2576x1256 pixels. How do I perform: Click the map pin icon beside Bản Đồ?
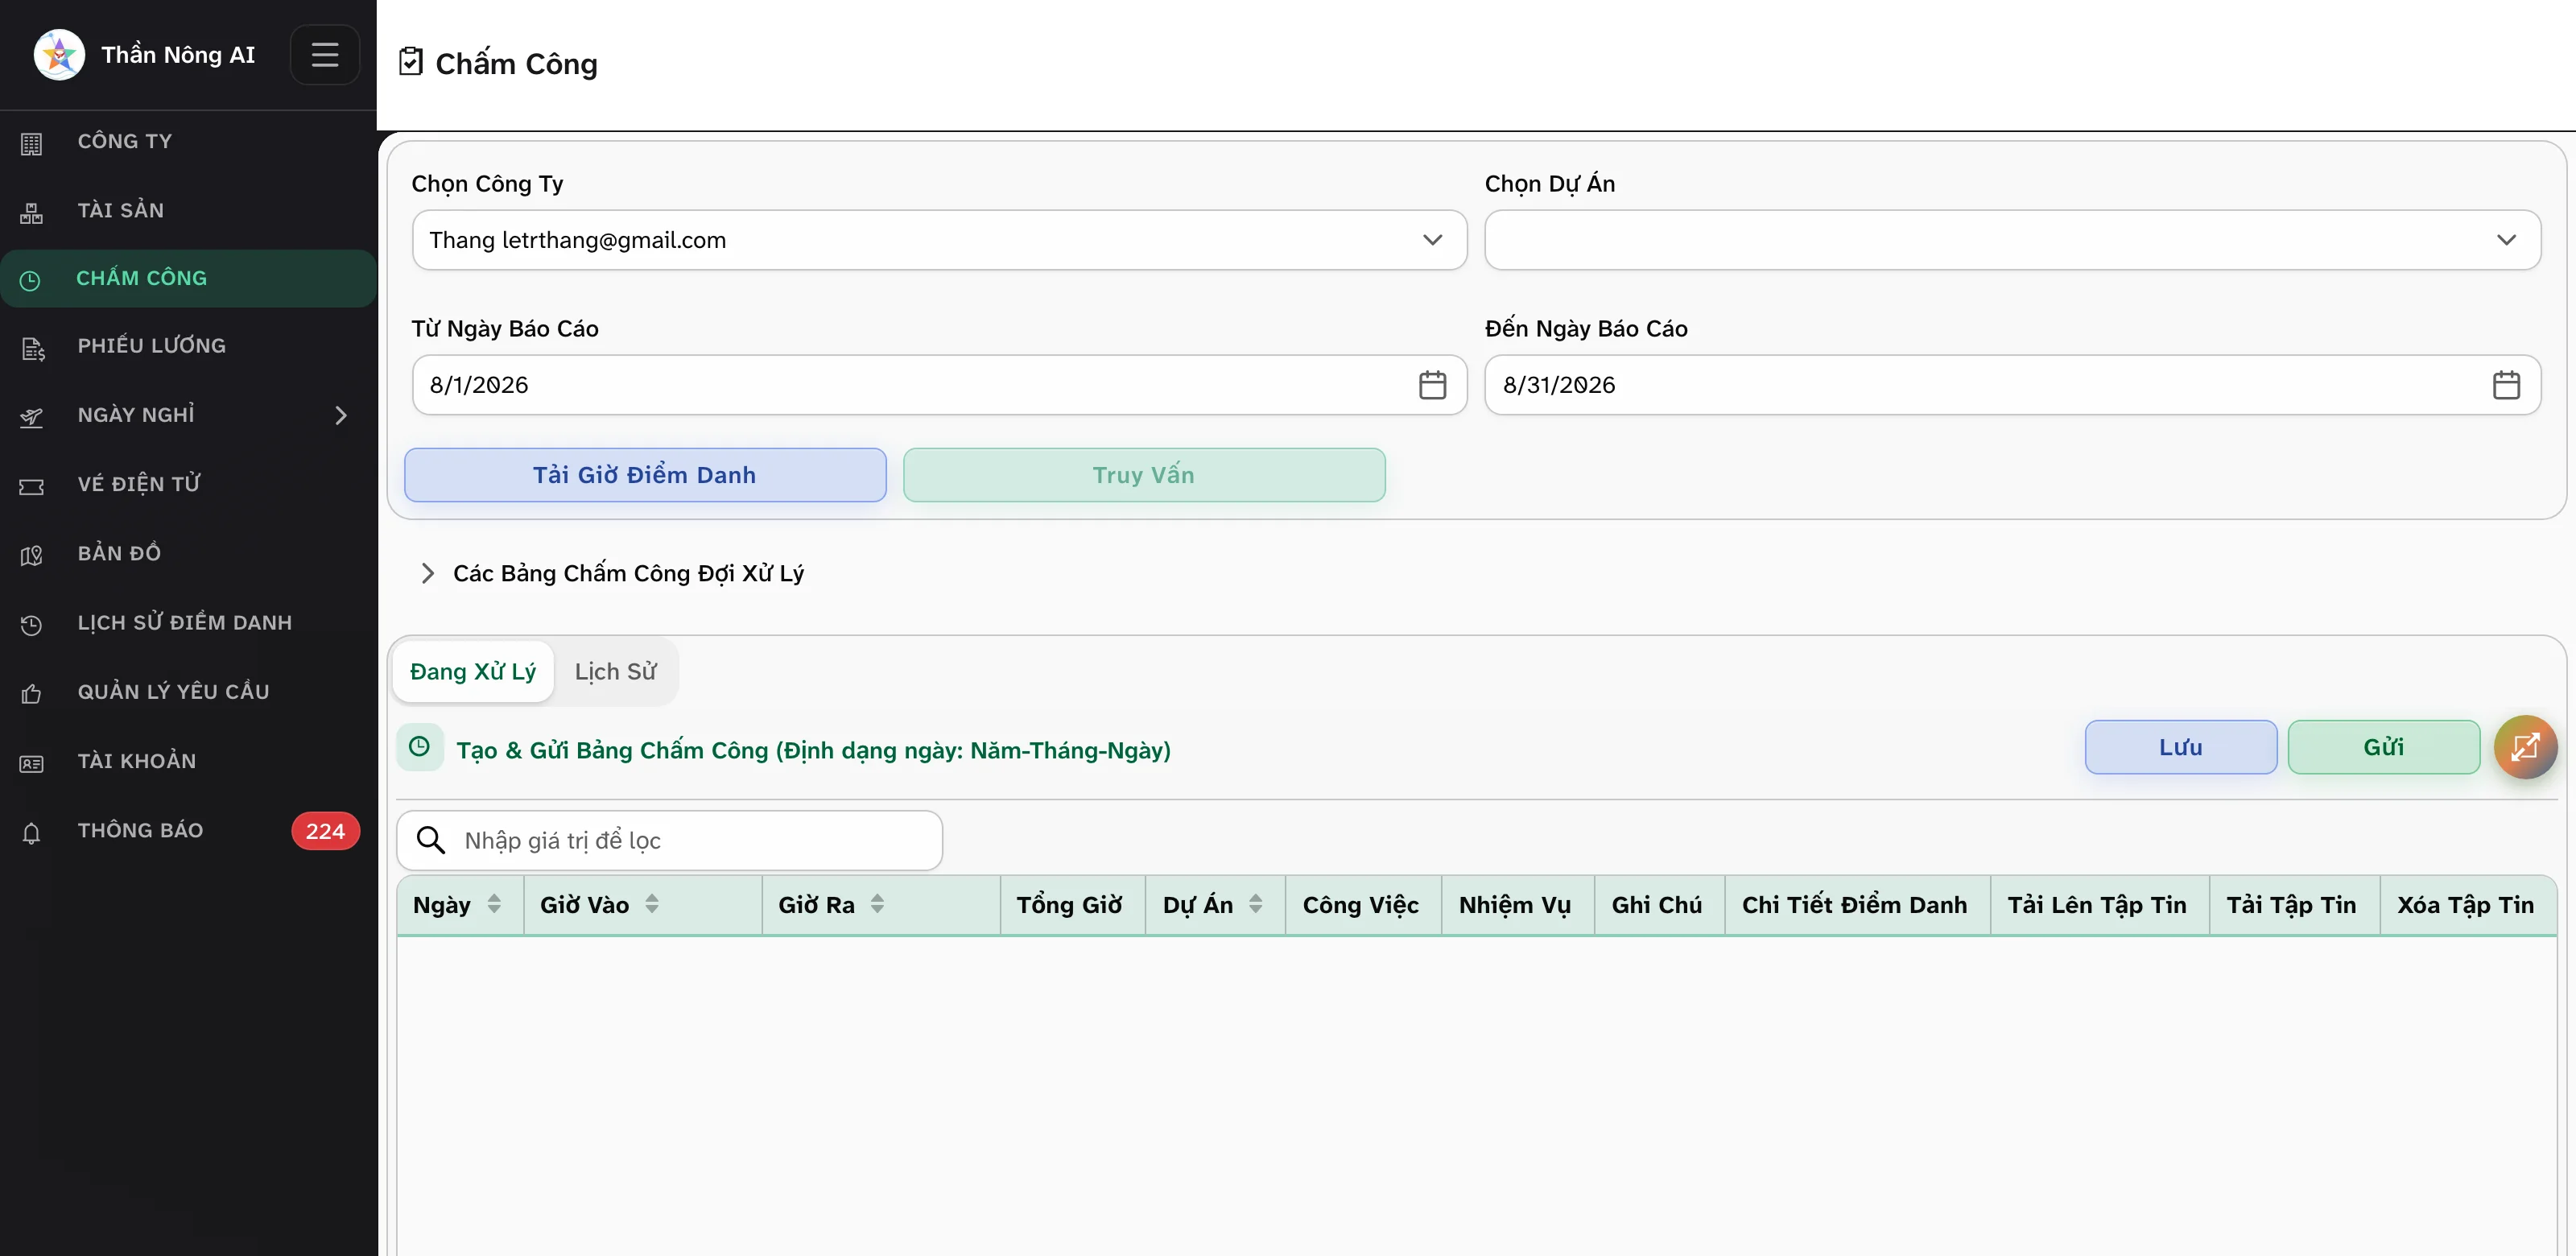[x=32, y=555]
